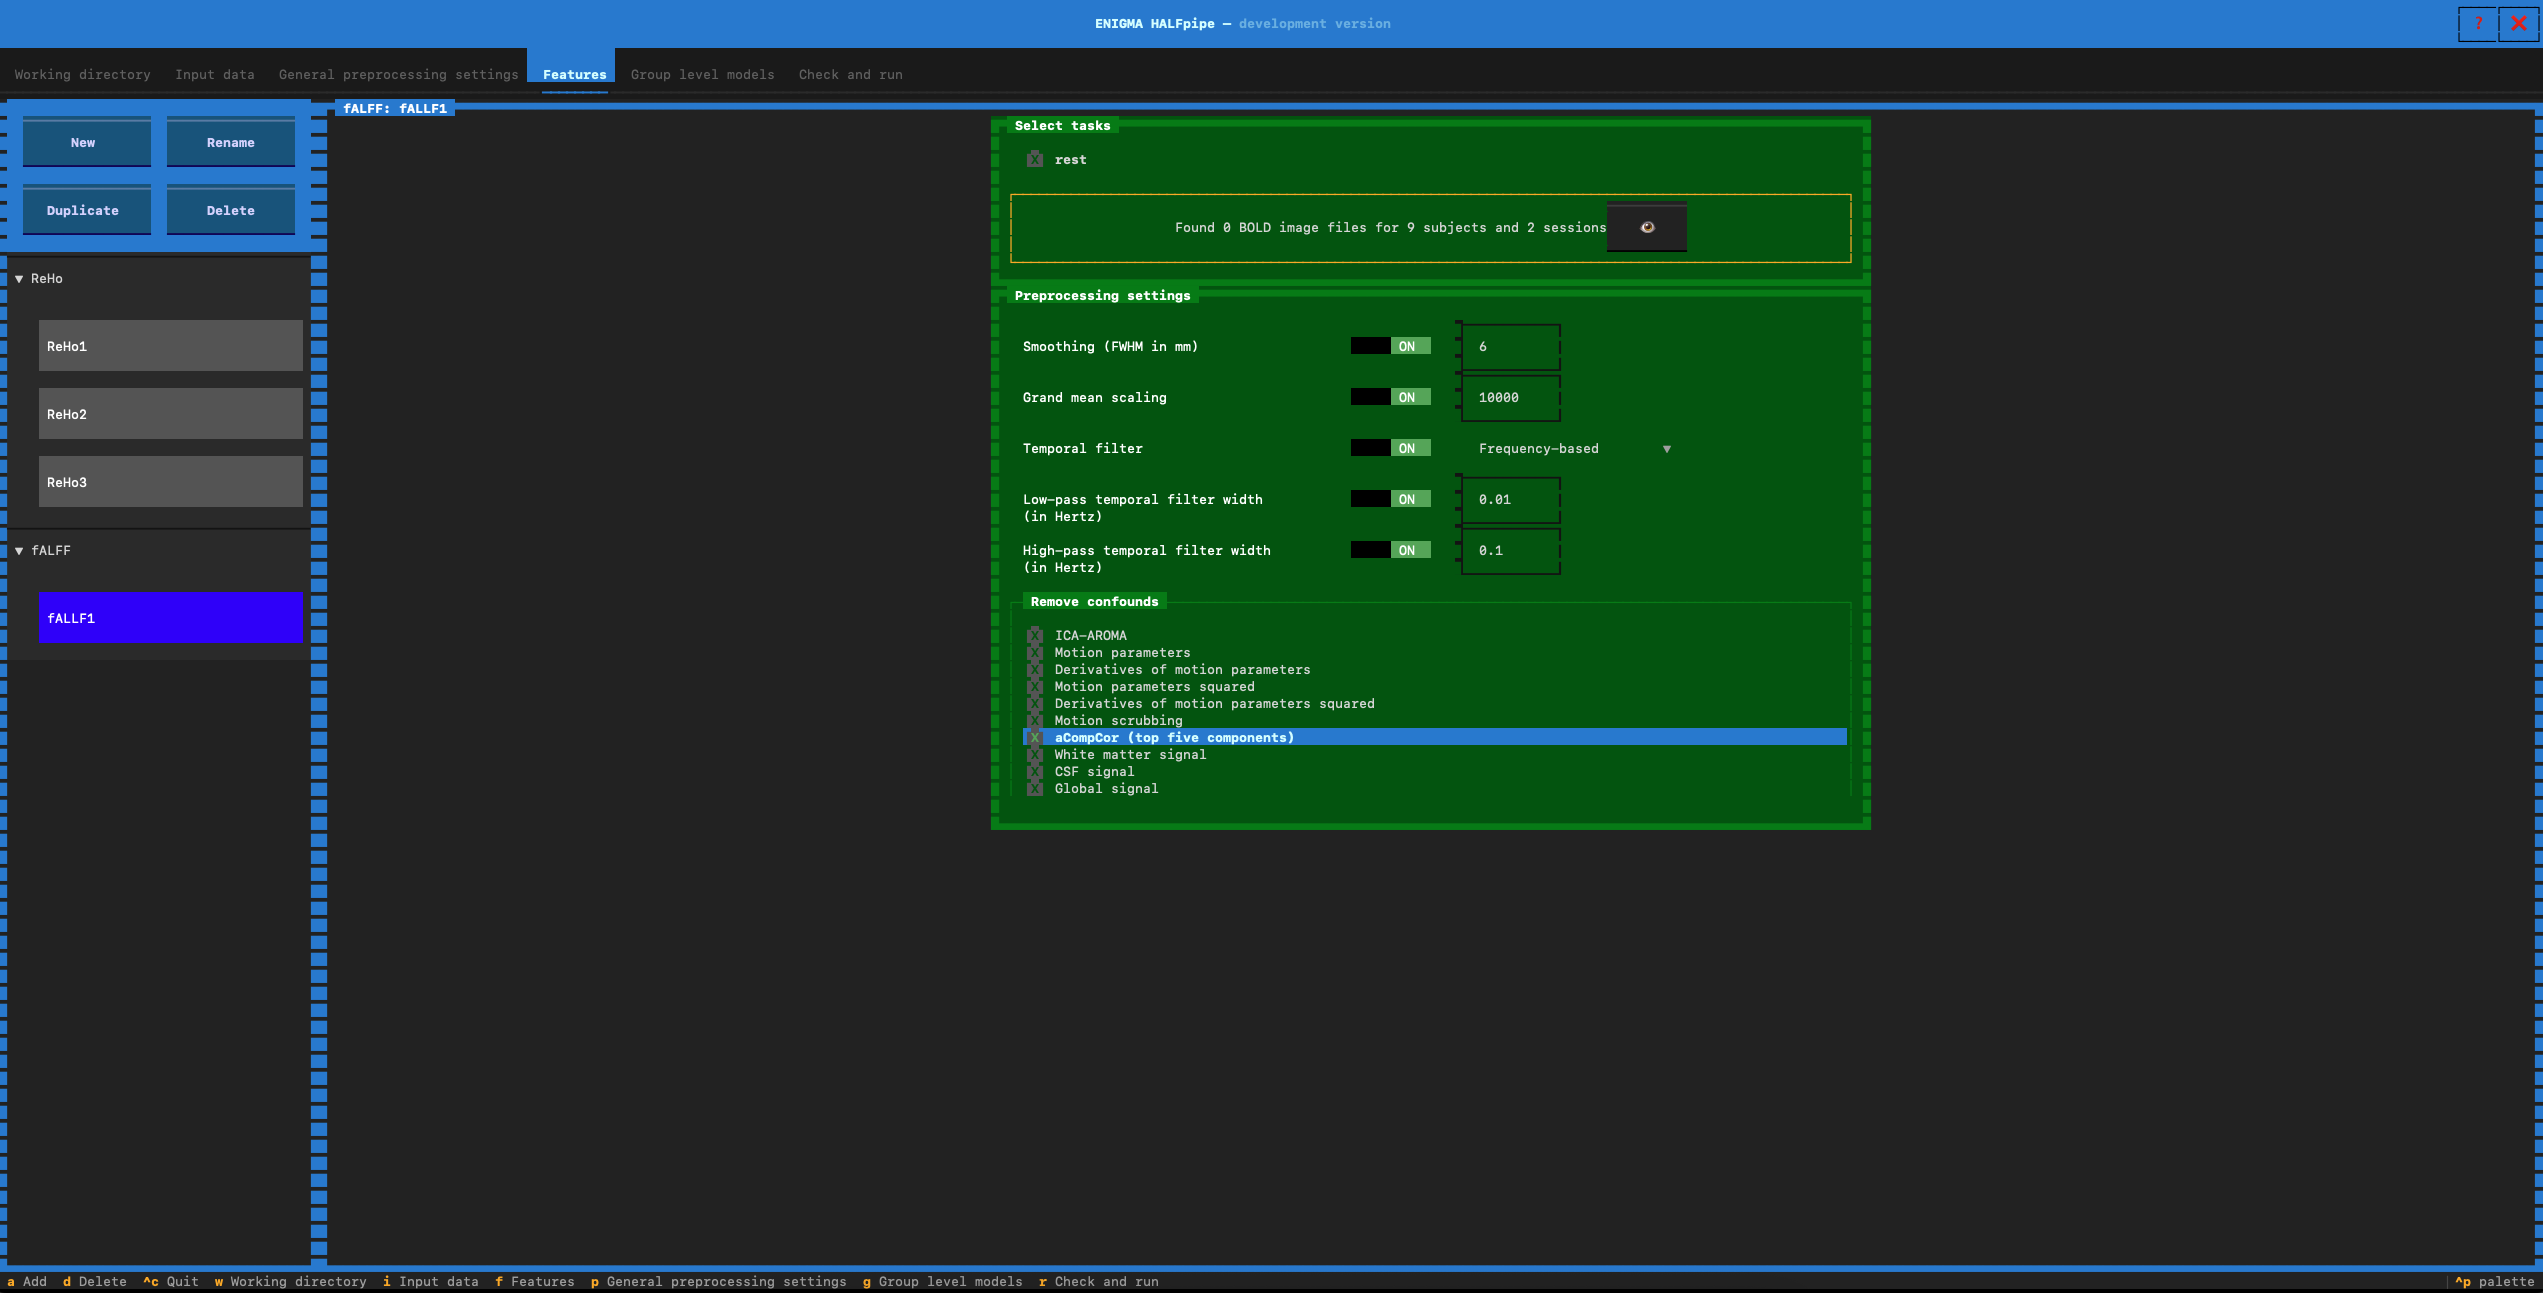The width and height of the screenshot is (2543, 1293).
Task: Click the High-pass filter width field
Action: point(1510,550)
